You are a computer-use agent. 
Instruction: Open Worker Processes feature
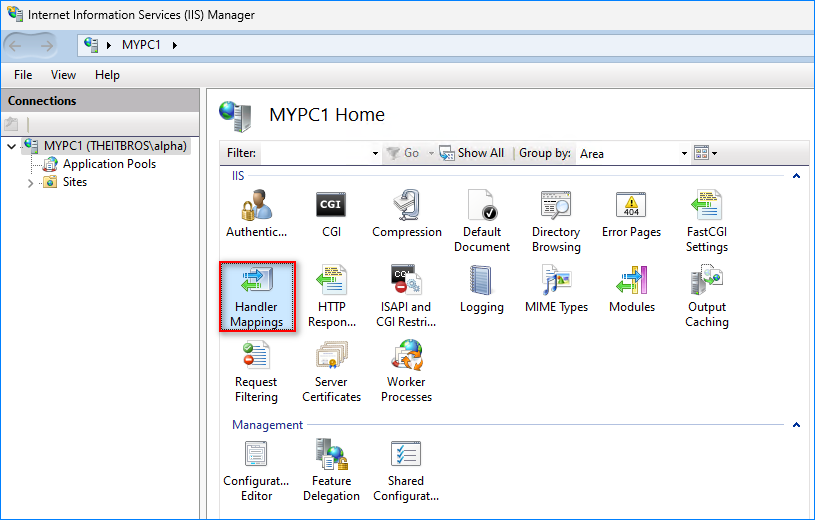tap(406, 371)
